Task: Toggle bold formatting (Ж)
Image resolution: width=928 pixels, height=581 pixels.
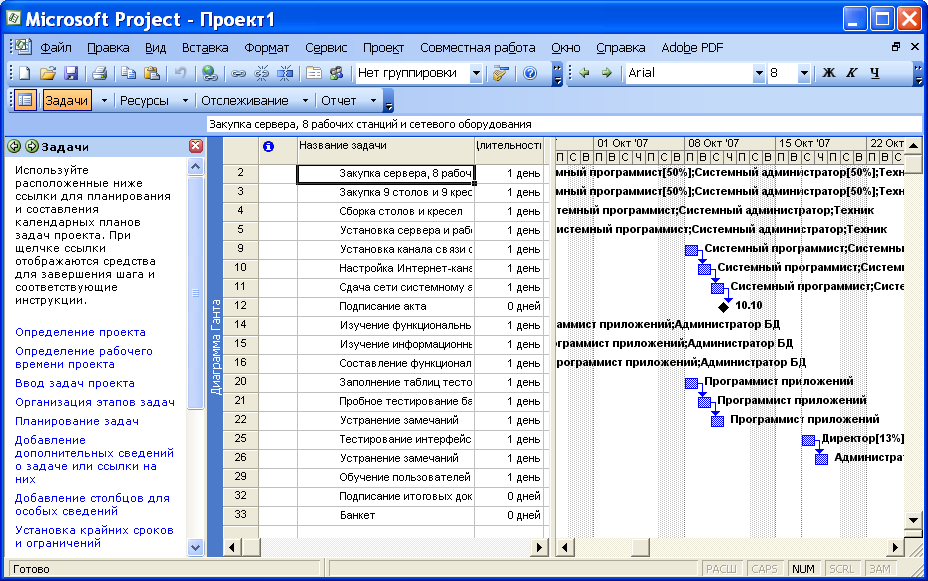Action: click(829, 73)
